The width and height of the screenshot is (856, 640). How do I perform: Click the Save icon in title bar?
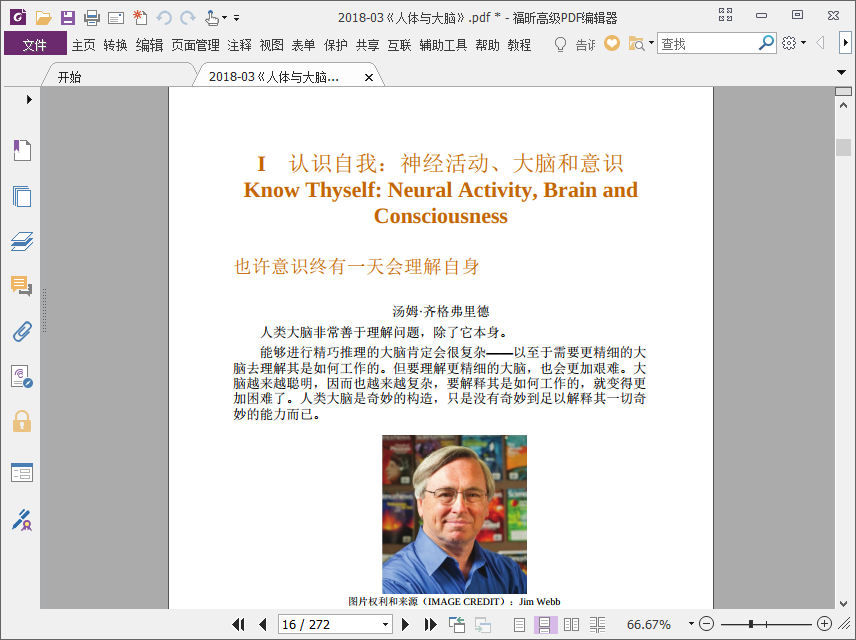coord(68,17)
